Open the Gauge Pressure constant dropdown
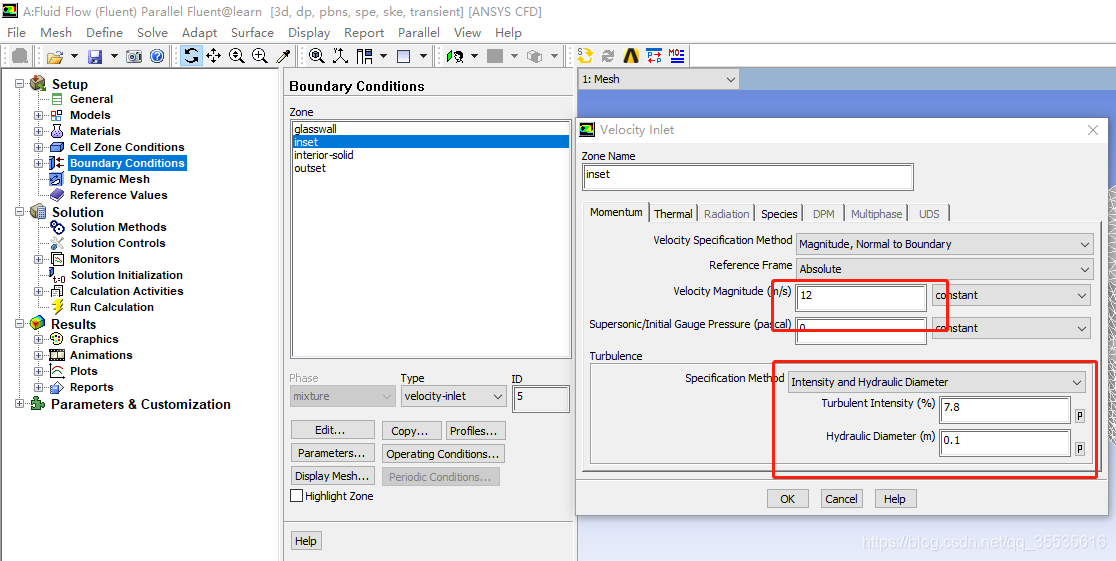1116x561 pixels. click(x=1011, y=328)
